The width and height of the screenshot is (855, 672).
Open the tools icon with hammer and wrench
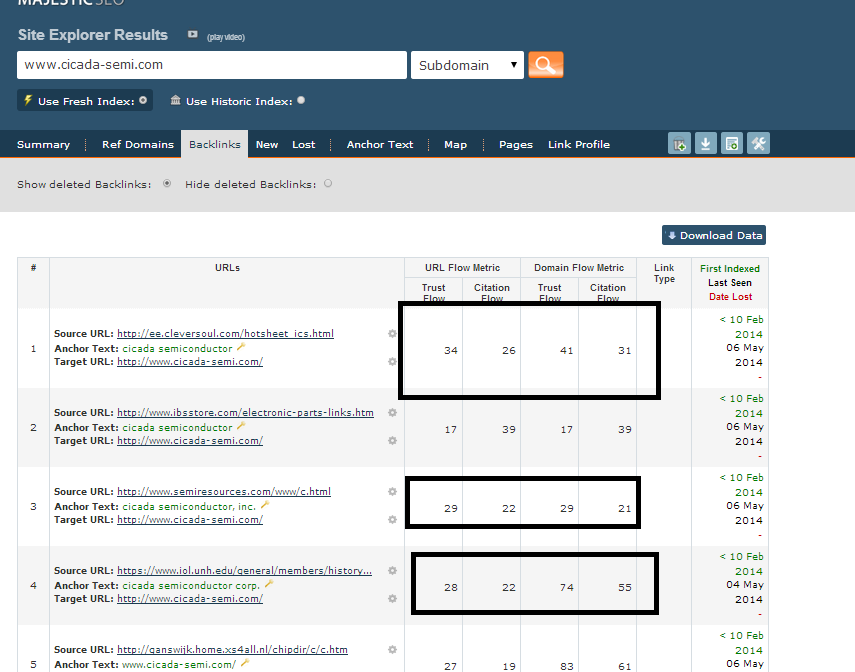click(x=758, y=143)
